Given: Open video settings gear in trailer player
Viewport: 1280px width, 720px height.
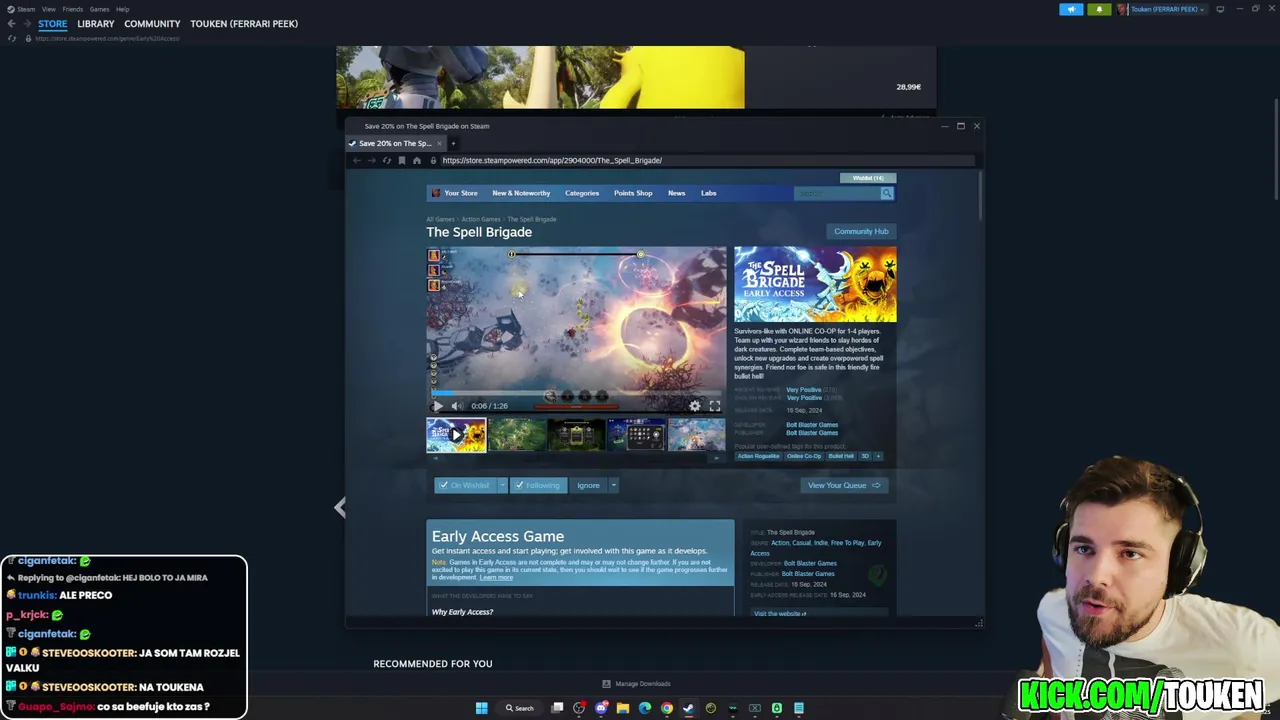Looking at the screenshot, I should click(695, 406).
